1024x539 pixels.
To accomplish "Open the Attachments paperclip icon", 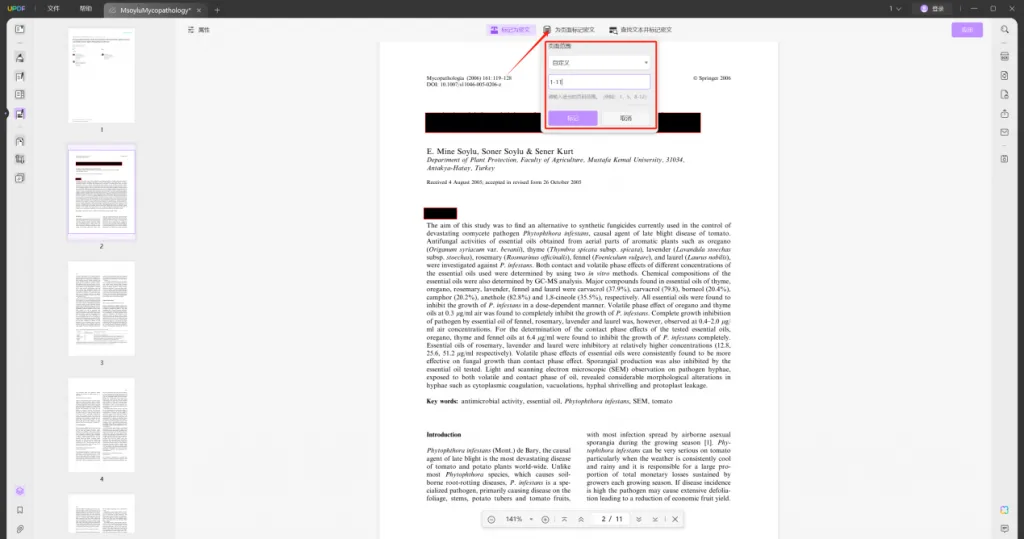I will pos(20,529).
